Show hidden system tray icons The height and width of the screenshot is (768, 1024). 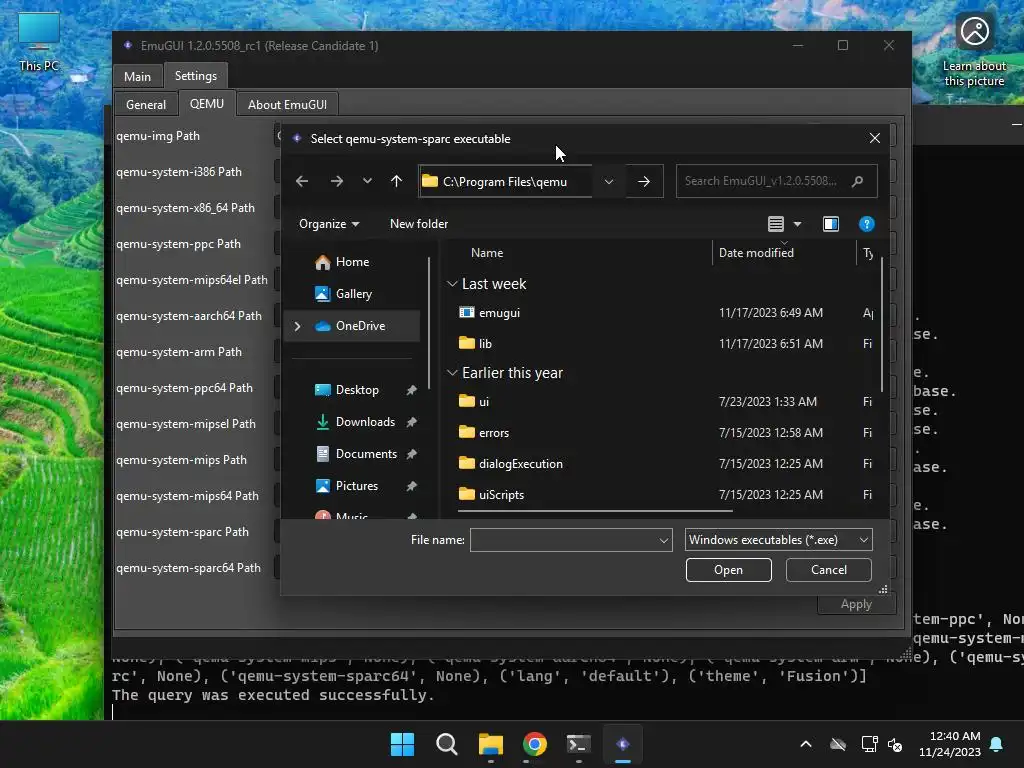tap(806, 744)
